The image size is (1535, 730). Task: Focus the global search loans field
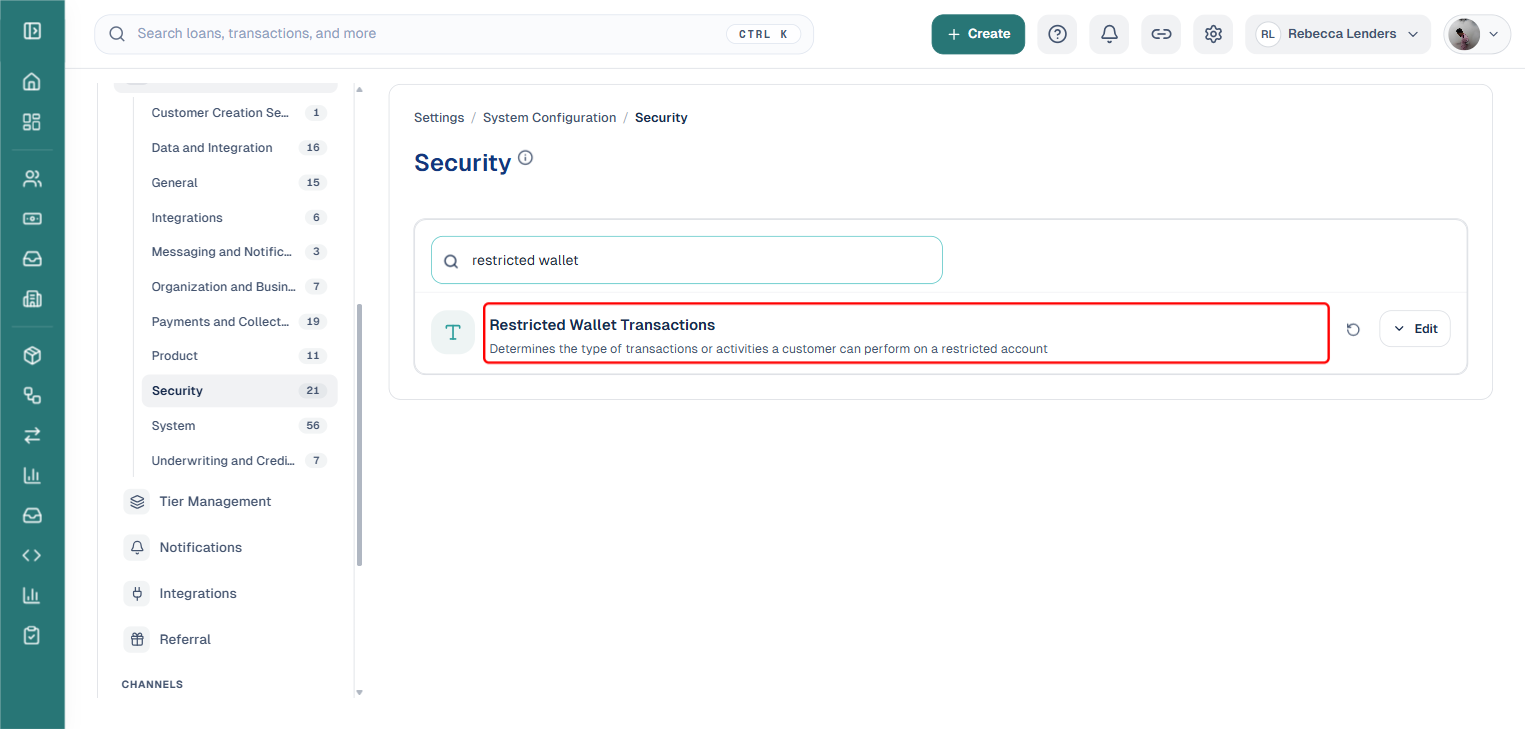coord(454,34)
